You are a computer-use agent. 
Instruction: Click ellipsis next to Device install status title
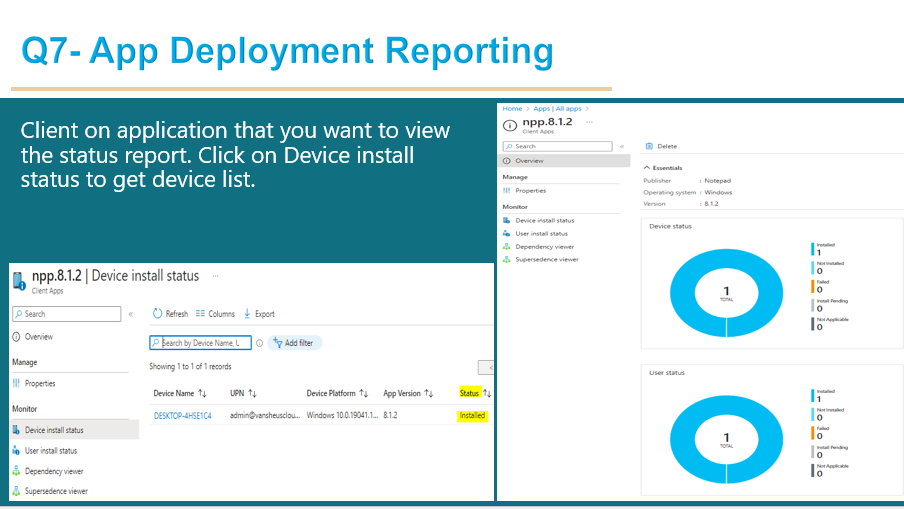point(215,276)
